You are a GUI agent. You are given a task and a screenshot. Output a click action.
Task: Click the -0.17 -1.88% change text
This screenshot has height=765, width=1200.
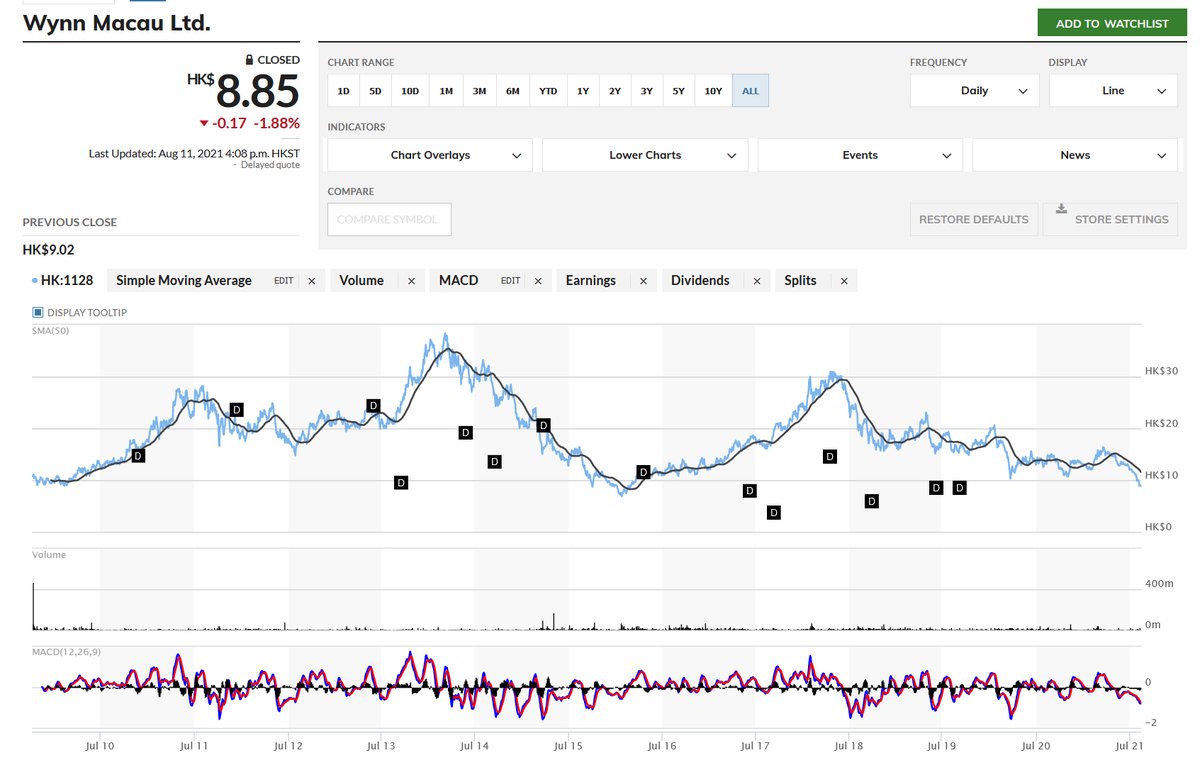249,123
